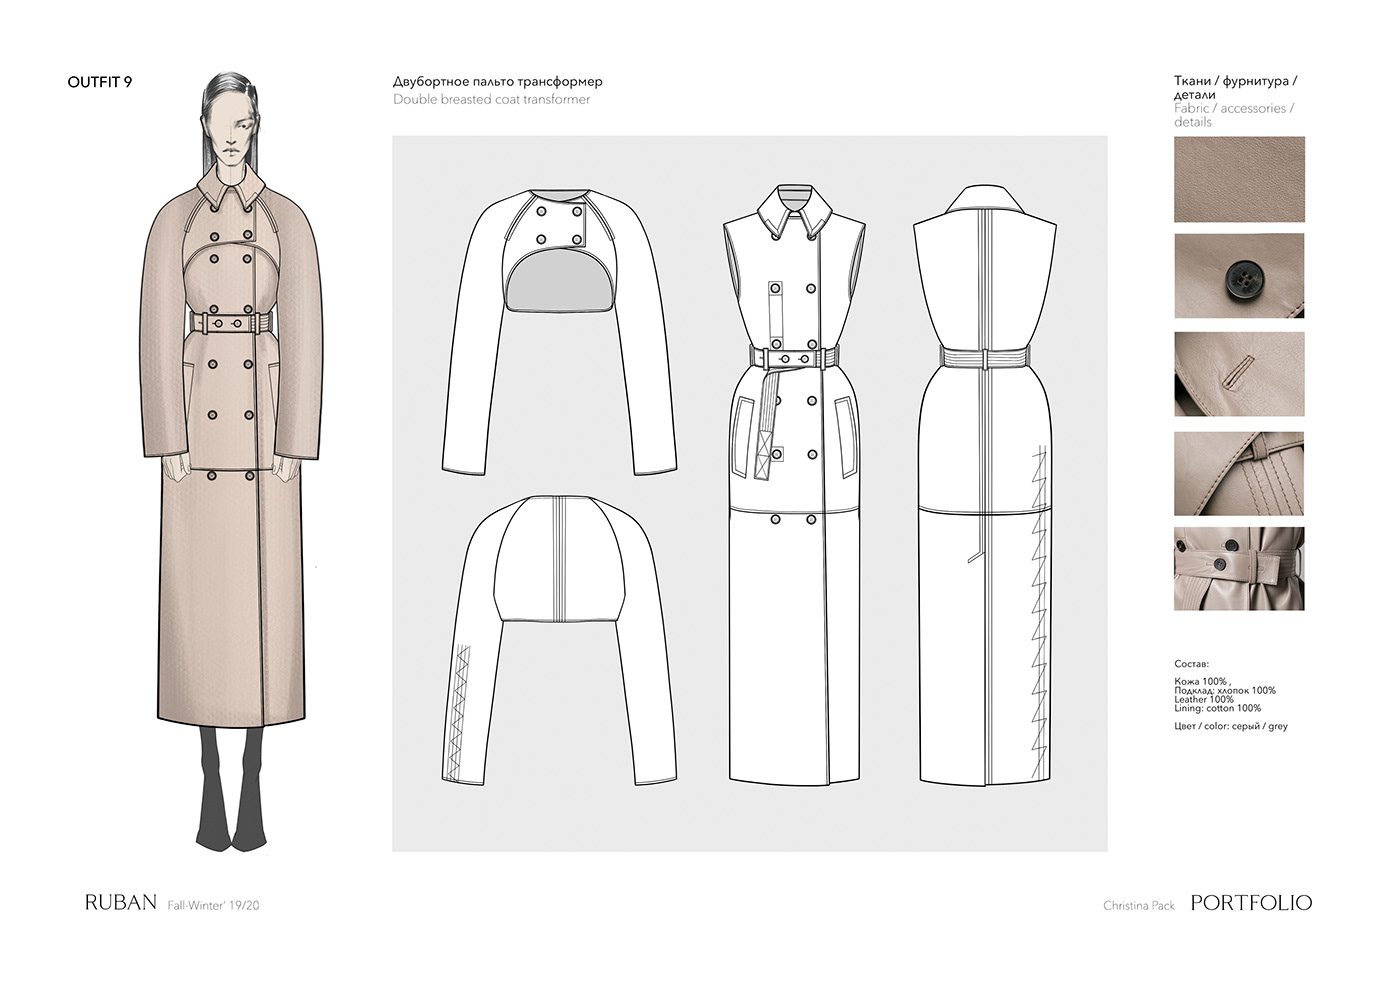Open the belted coat waist photo
This screenshot has height=990, width=1400.
point(1239,569)
